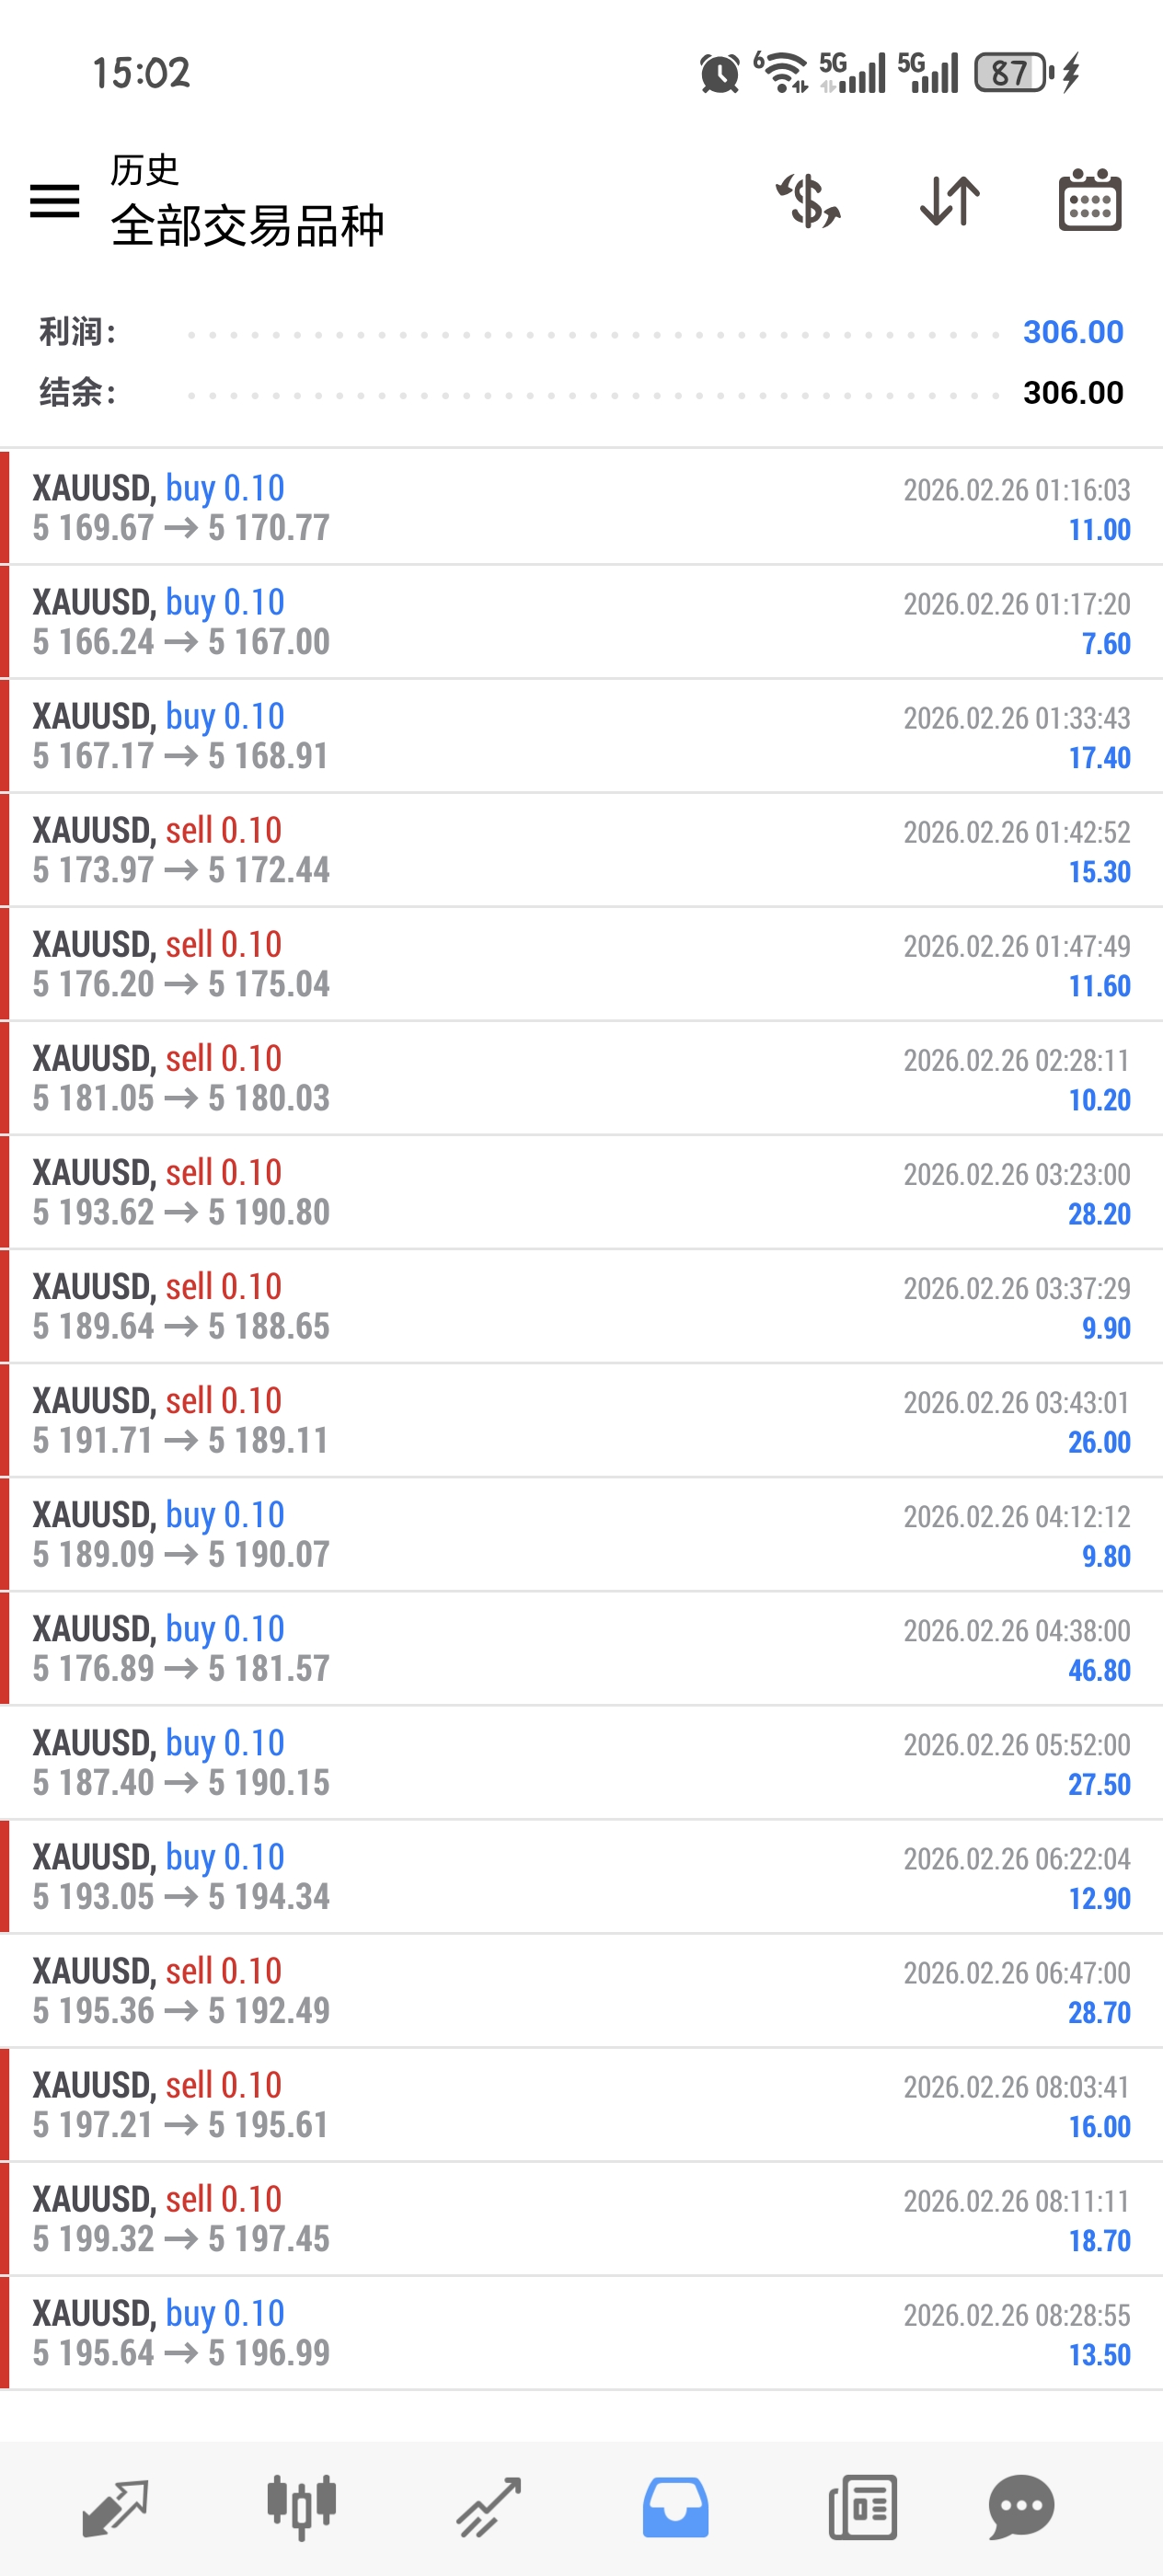Tap the 利润 profit total row
The image size is (1163, 2576).
coord(581,332)
